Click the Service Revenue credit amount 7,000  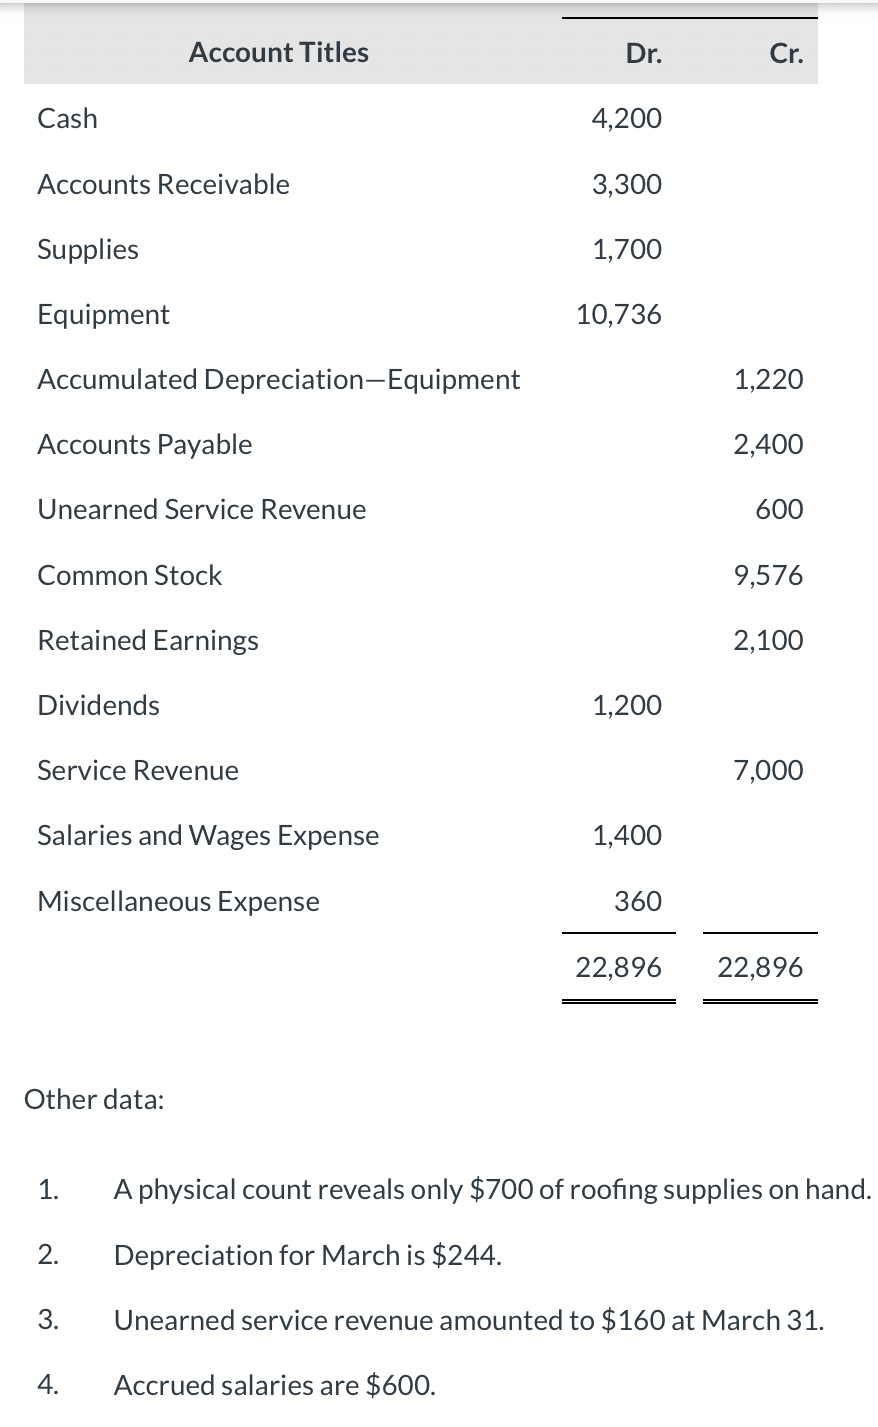(767, 770)
